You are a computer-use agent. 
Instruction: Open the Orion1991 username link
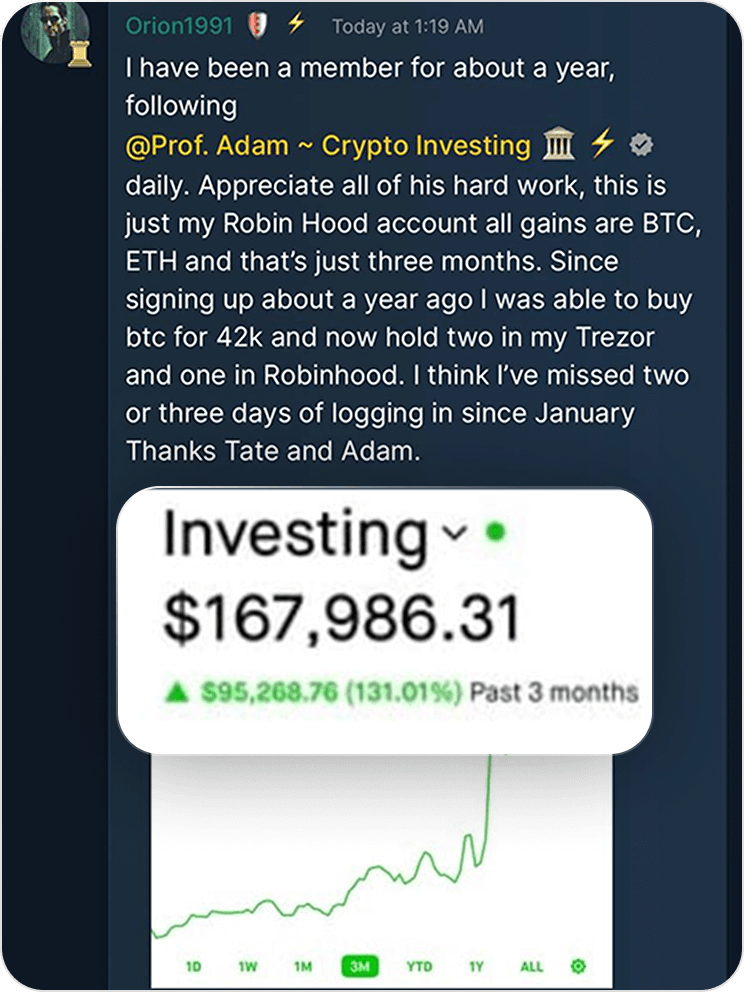[x=178, y=26]
